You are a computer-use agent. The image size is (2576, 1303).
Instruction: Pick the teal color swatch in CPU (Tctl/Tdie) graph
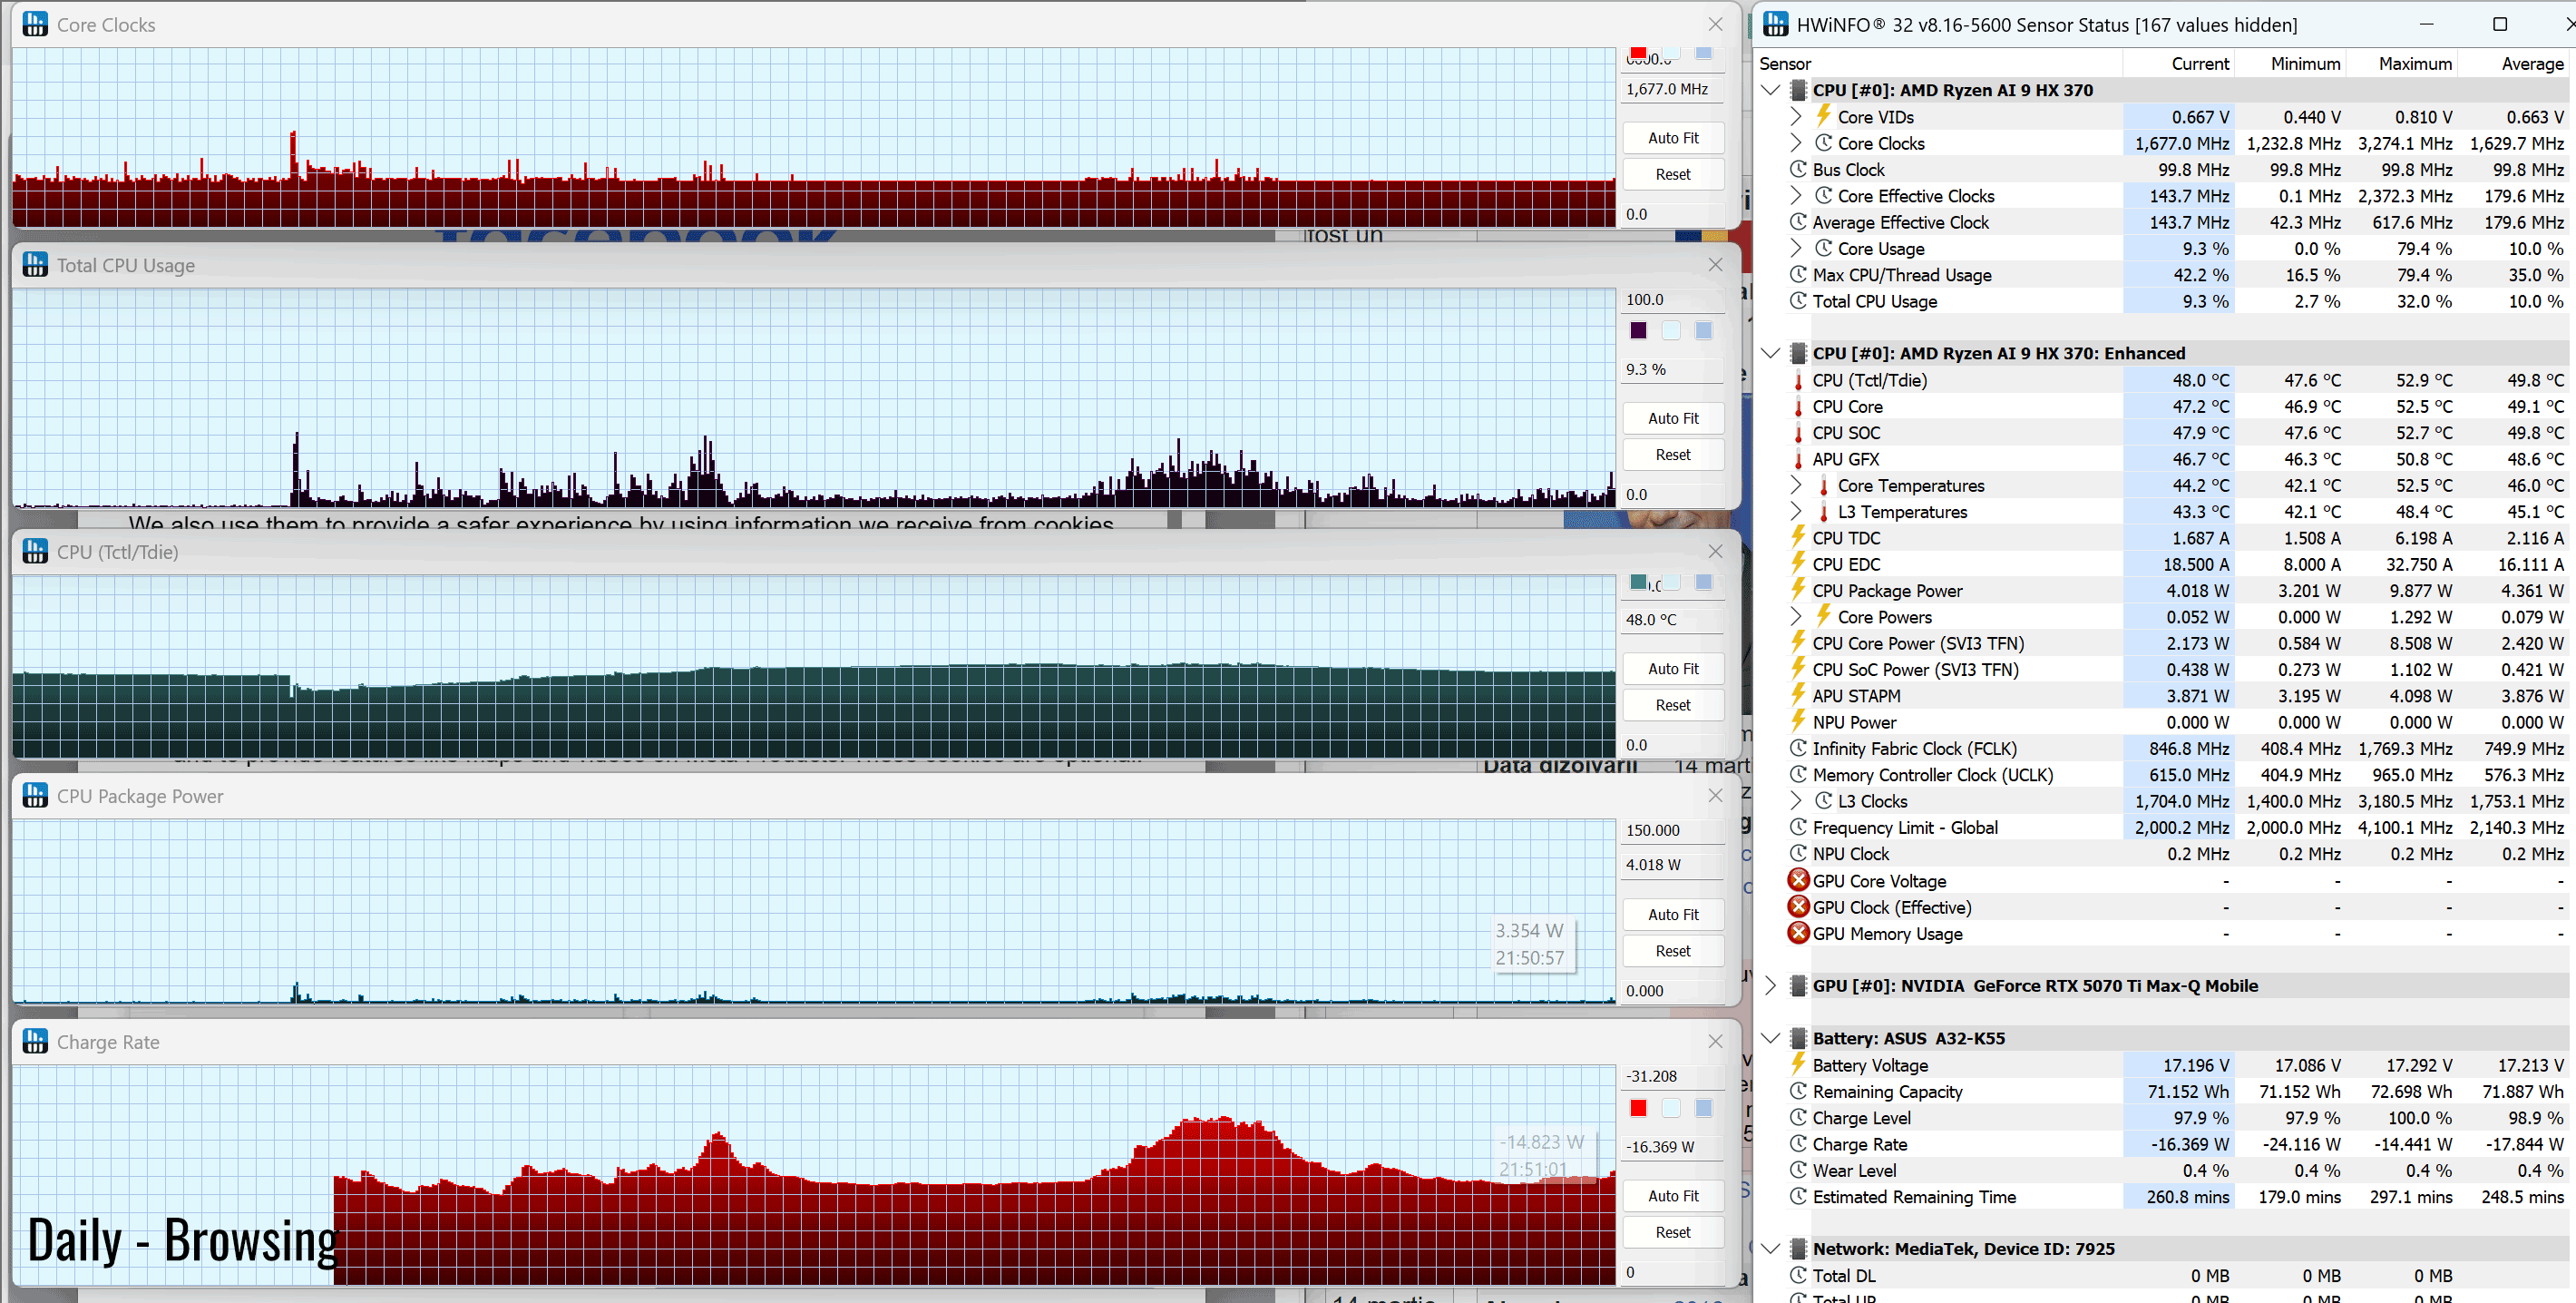1638,582
